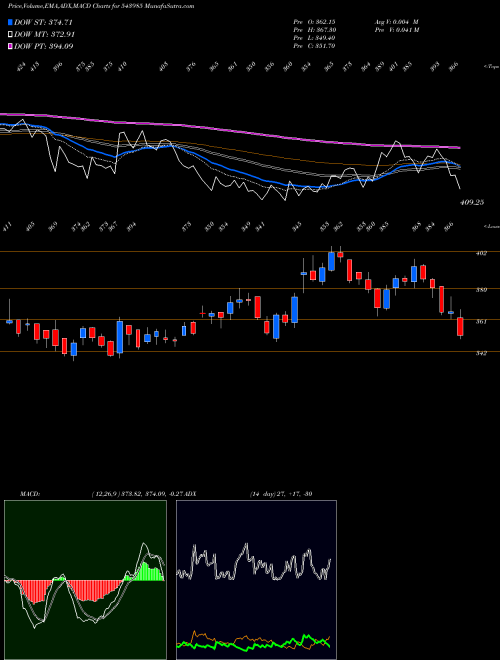The width and height of the screenshot is (500, 660).
Task: Open the MACD histogram panel
Action: [x=85, y=580]
